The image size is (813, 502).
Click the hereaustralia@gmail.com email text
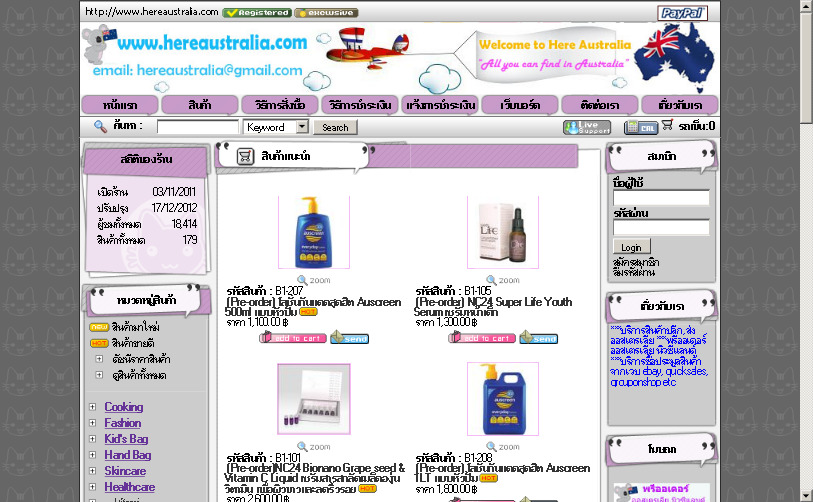pyautogui.click(x=219, y=71)
